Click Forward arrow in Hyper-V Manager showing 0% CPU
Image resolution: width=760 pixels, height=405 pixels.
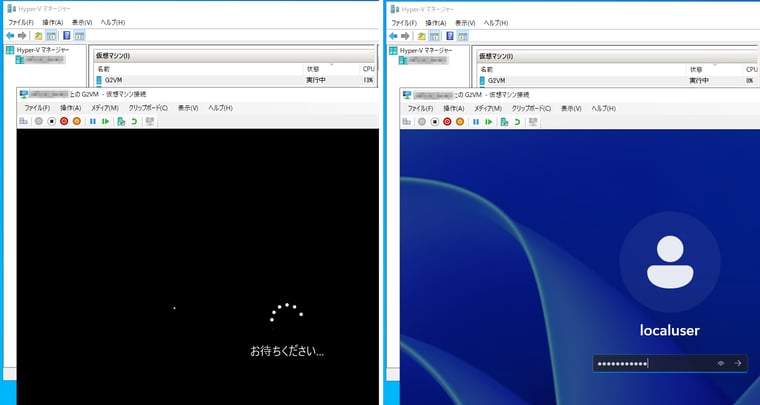405,36
